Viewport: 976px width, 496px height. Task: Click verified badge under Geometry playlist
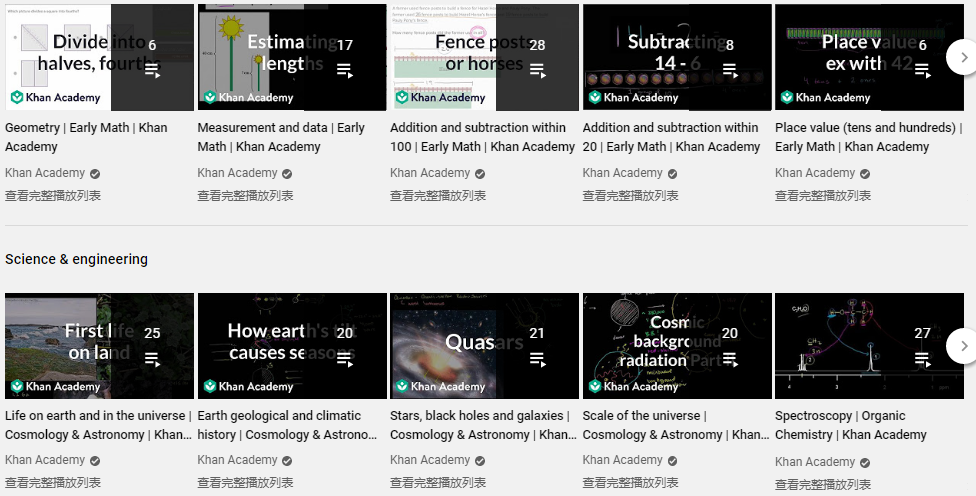point(95,174)
